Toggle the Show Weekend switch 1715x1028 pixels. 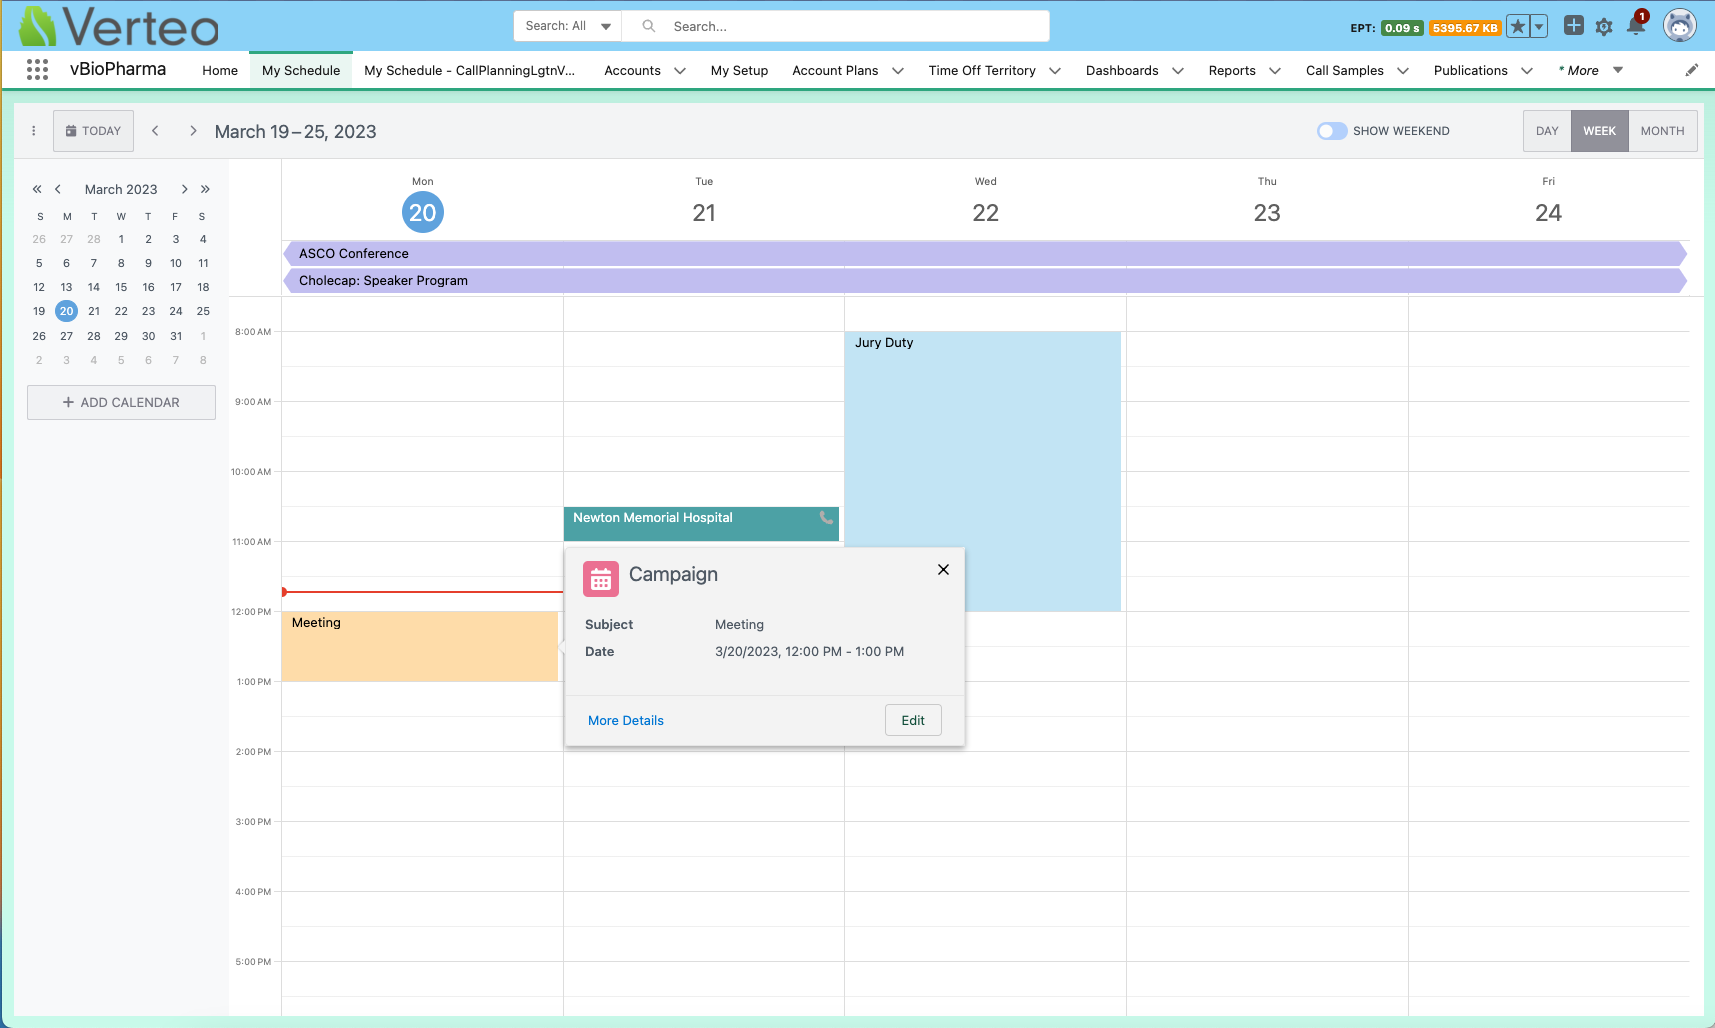pyautogui.click(x=1331, y=131)
